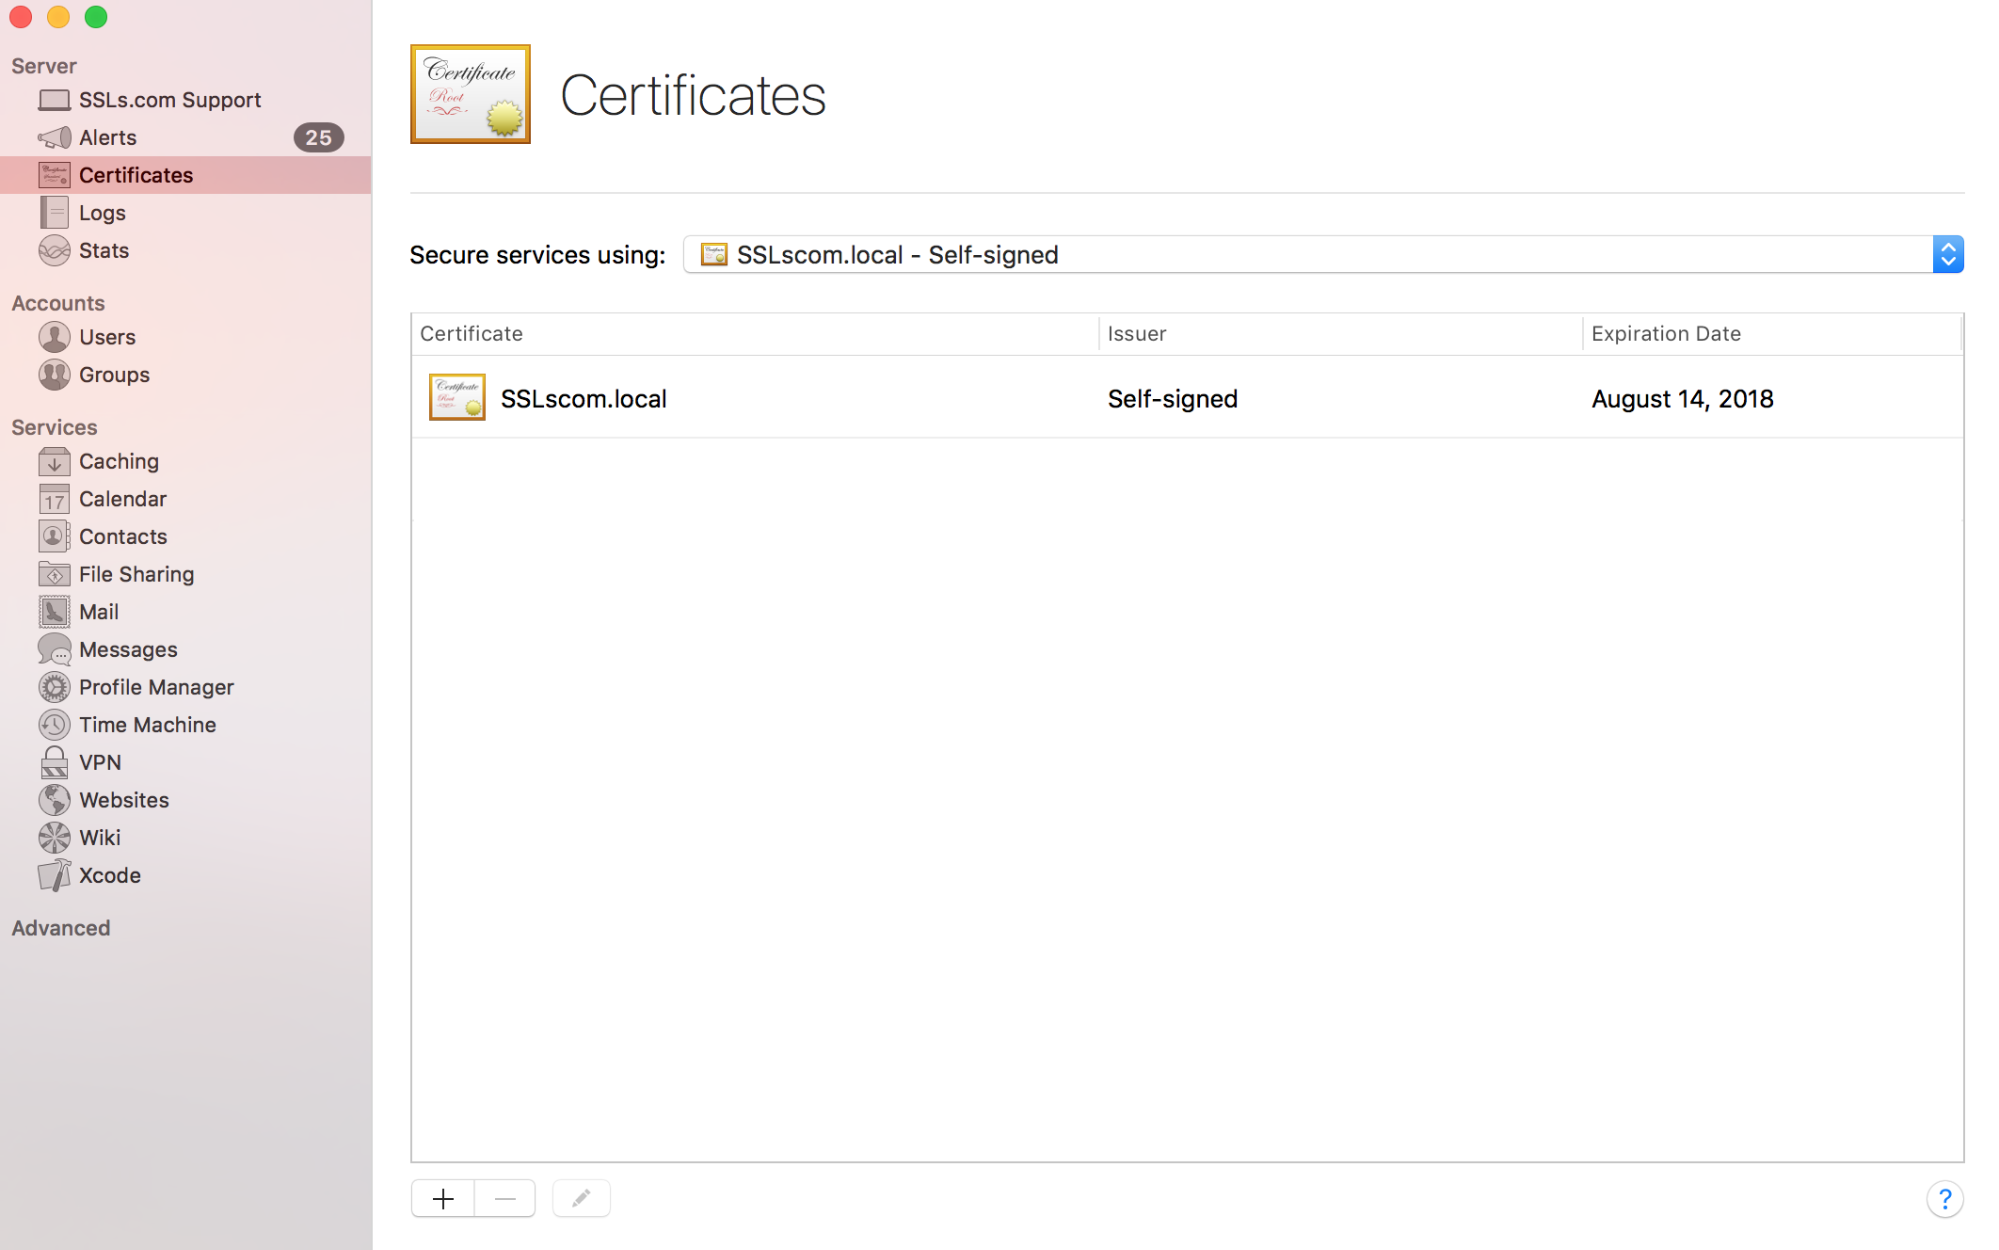Remove certificate with the minus button

(505, 1198)
